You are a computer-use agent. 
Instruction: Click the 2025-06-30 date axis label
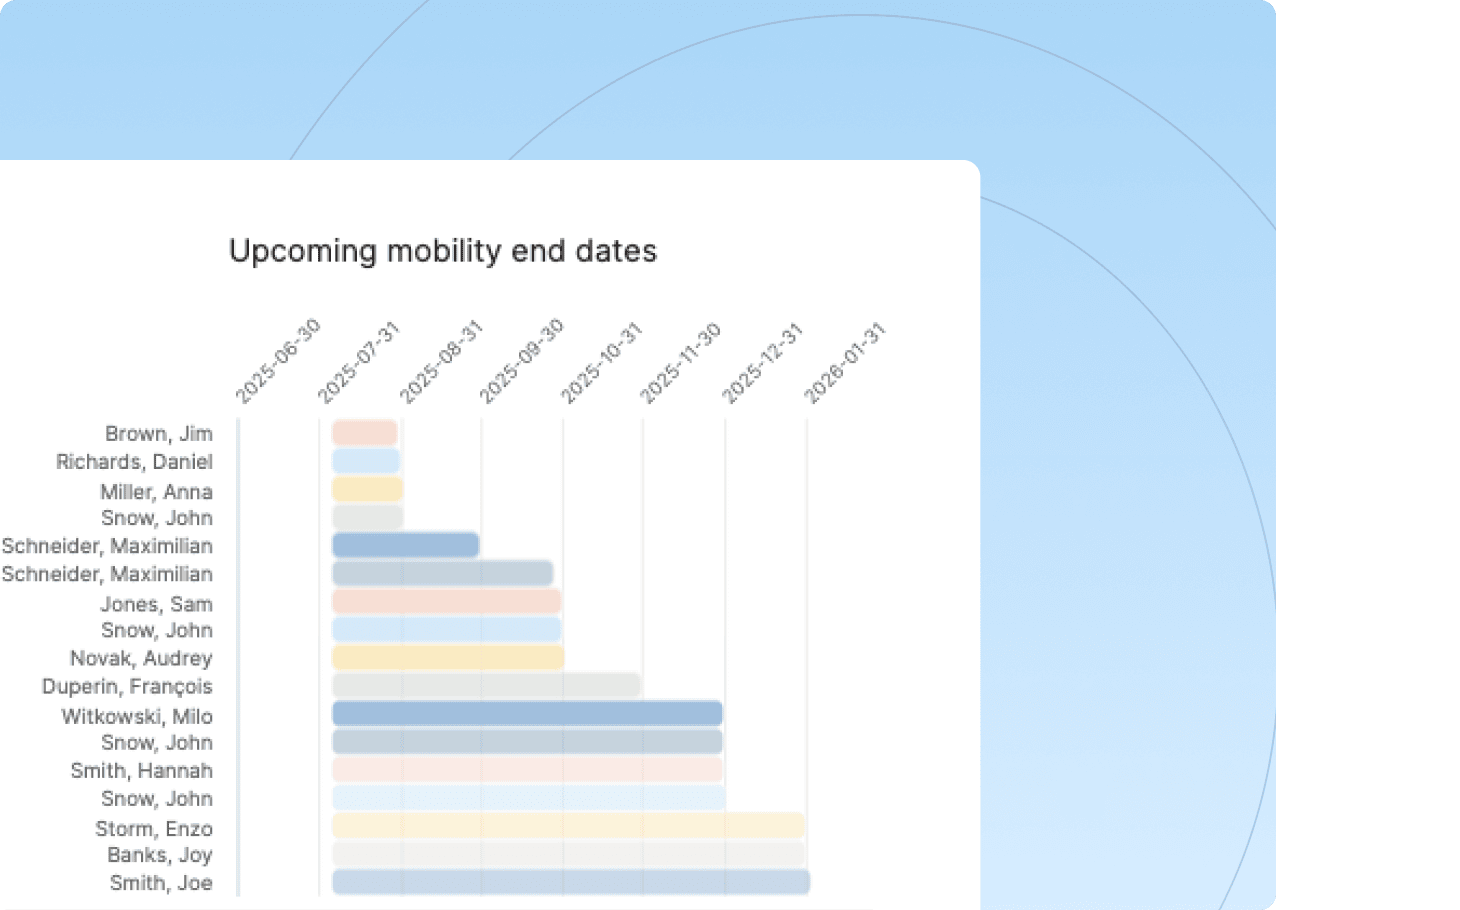[x=278, y=361]
